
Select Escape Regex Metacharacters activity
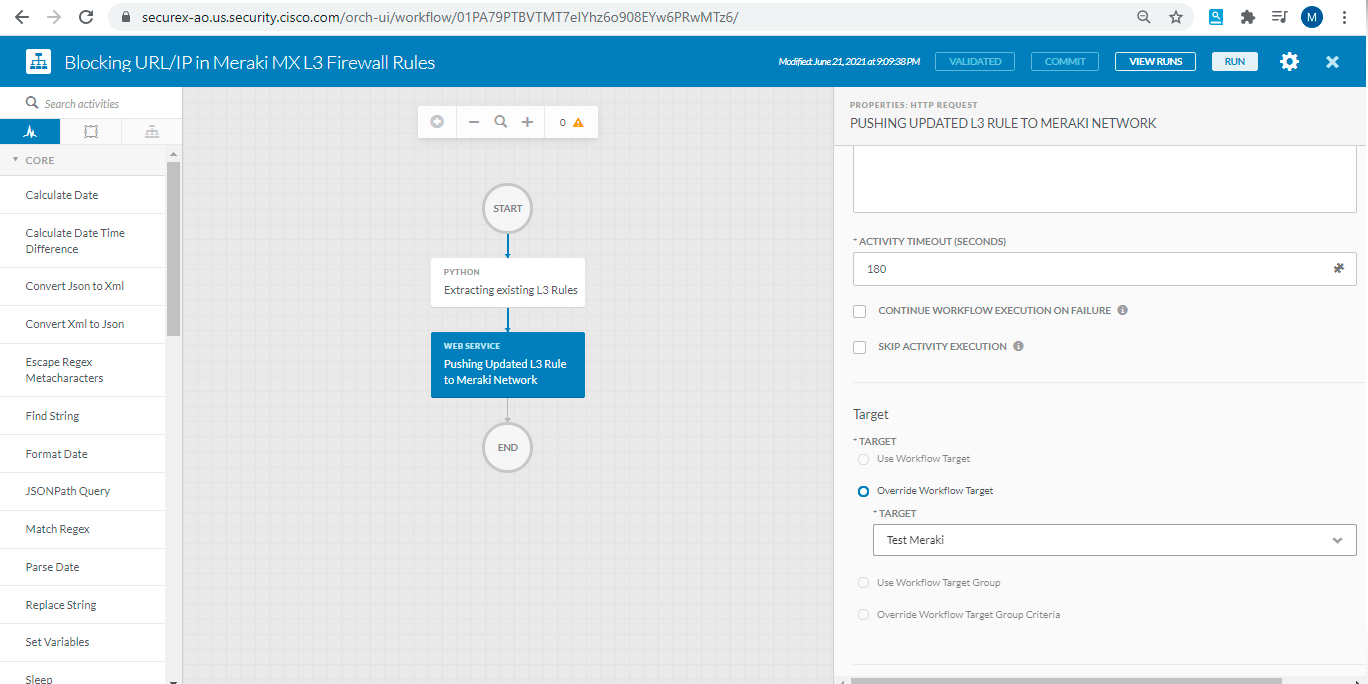[83, 370]
